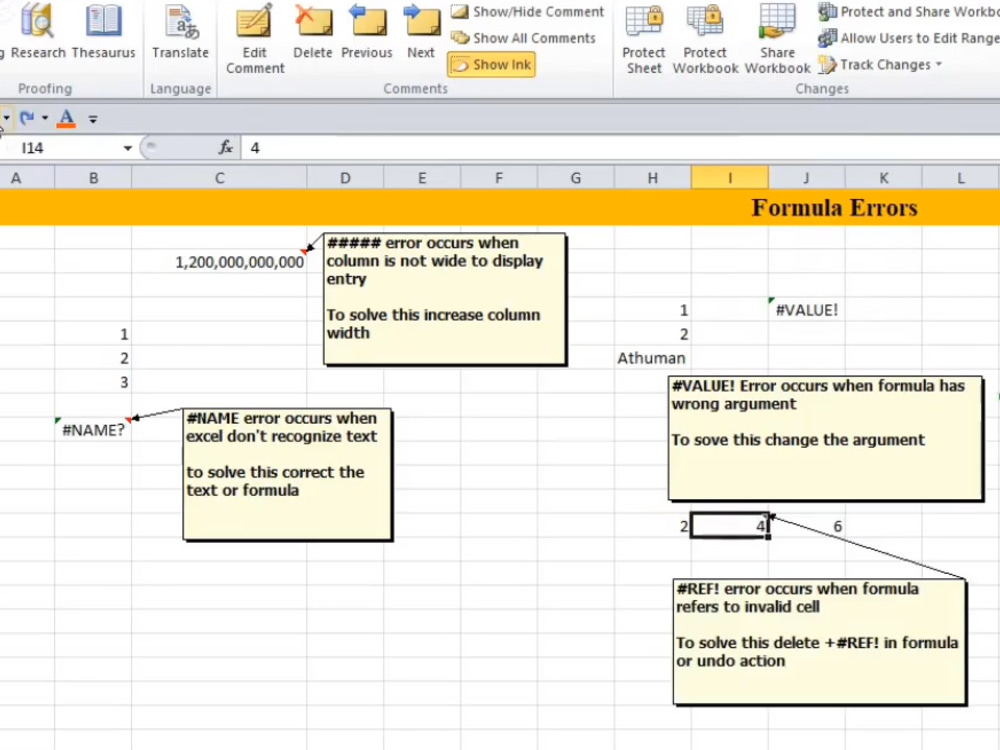Click the Name Box showing I14
The height and width of the screenshot is (750, 1000).
click(61, 148)
